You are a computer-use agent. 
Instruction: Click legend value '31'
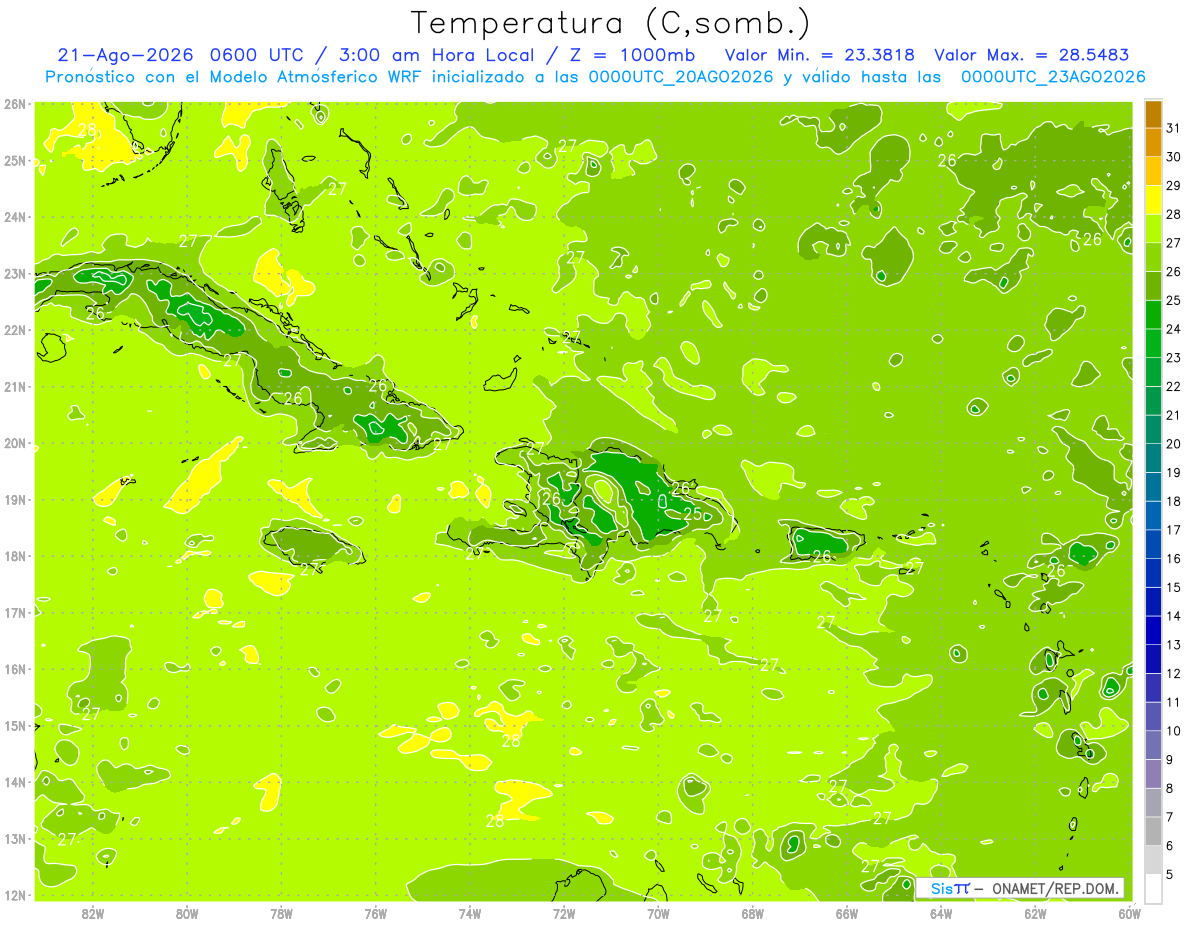point(1173,128)
